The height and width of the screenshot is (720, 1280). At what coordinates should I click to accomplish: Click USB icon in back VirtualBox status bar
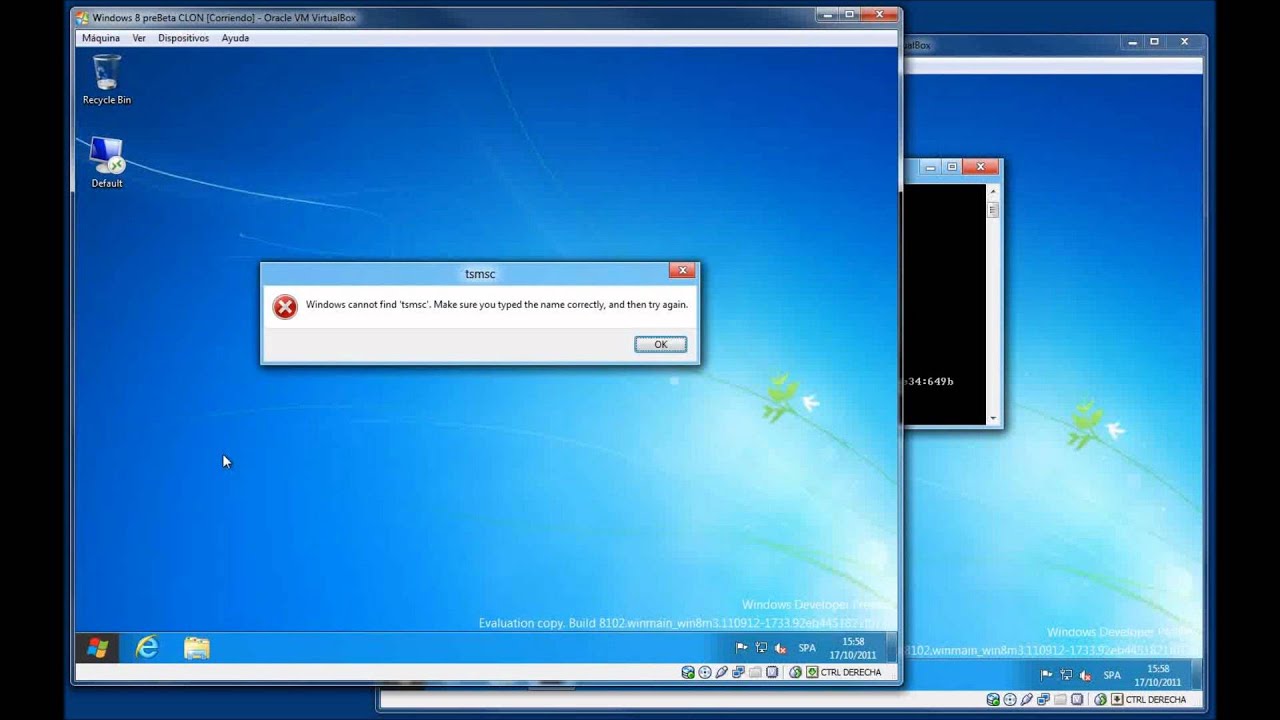tap(1026, 699)
